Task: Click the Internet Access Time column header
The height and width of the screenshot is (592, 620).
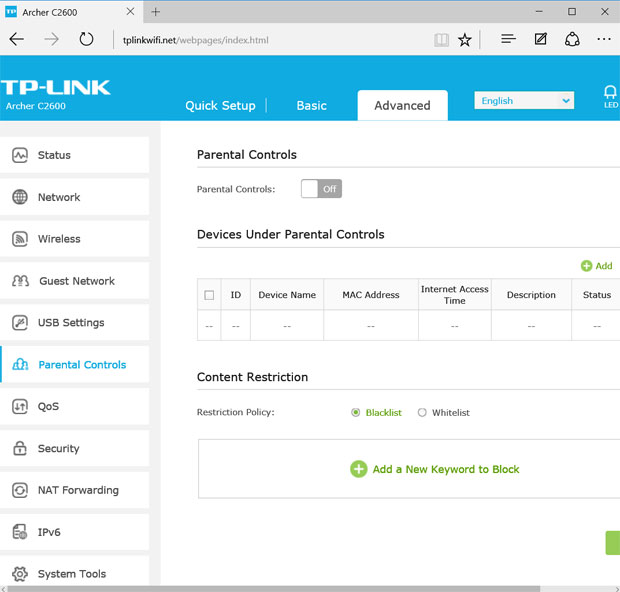Action: (x=455, y=295)
